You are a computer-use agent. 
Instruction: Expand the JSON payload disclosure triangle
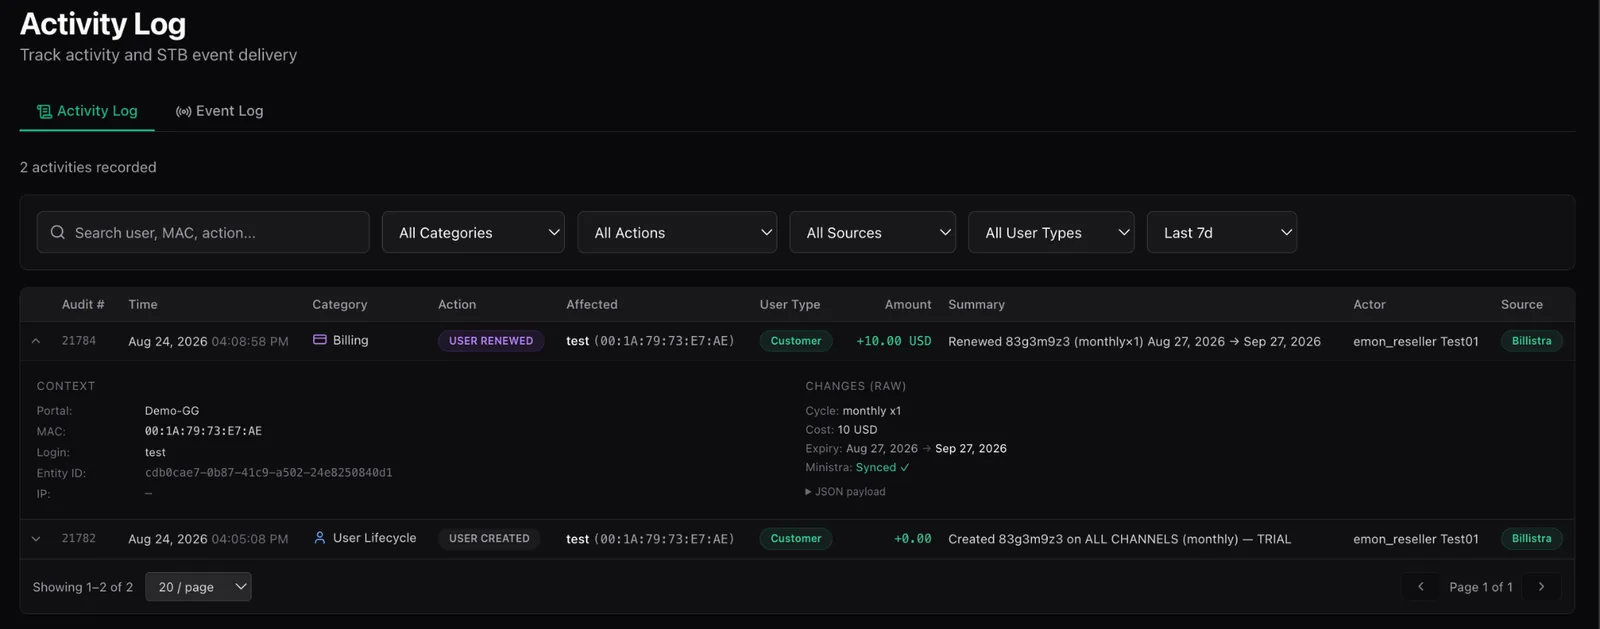point(808,492)
